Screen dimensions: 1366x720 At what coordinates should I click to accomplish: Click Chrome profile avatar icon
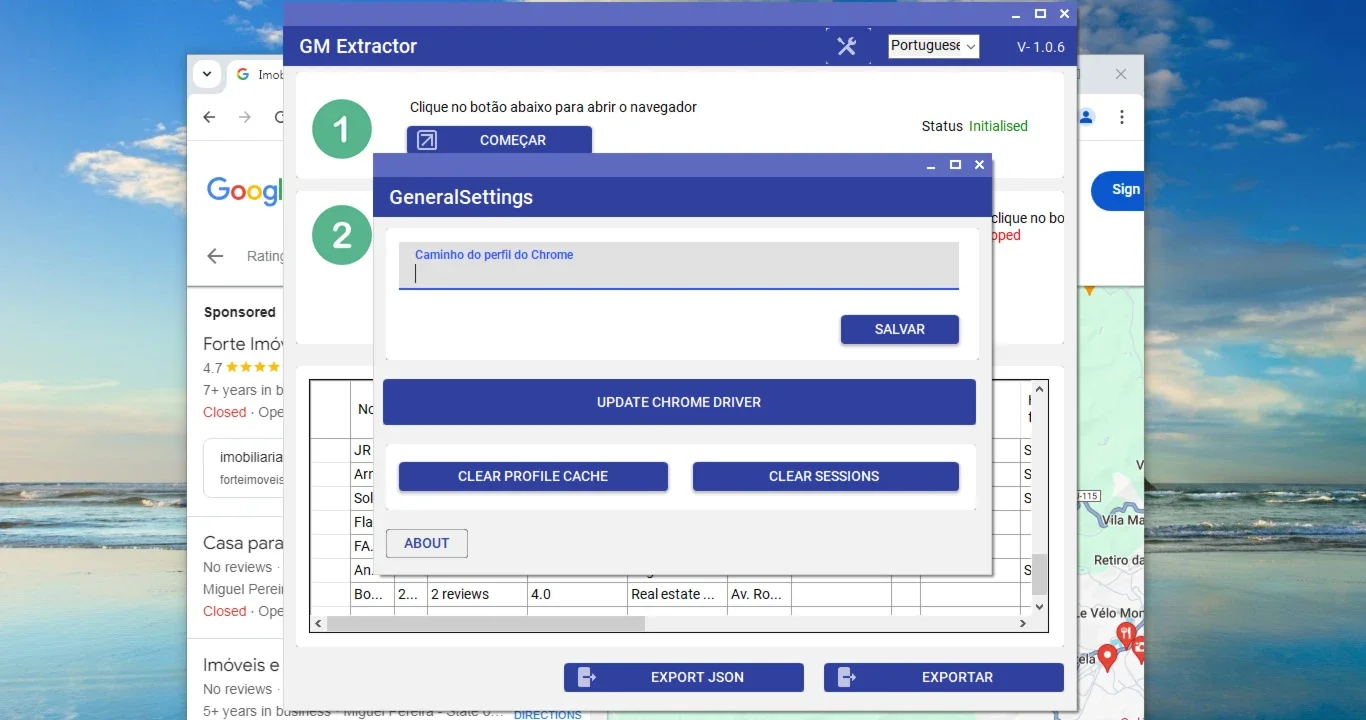pos(1086,117)
